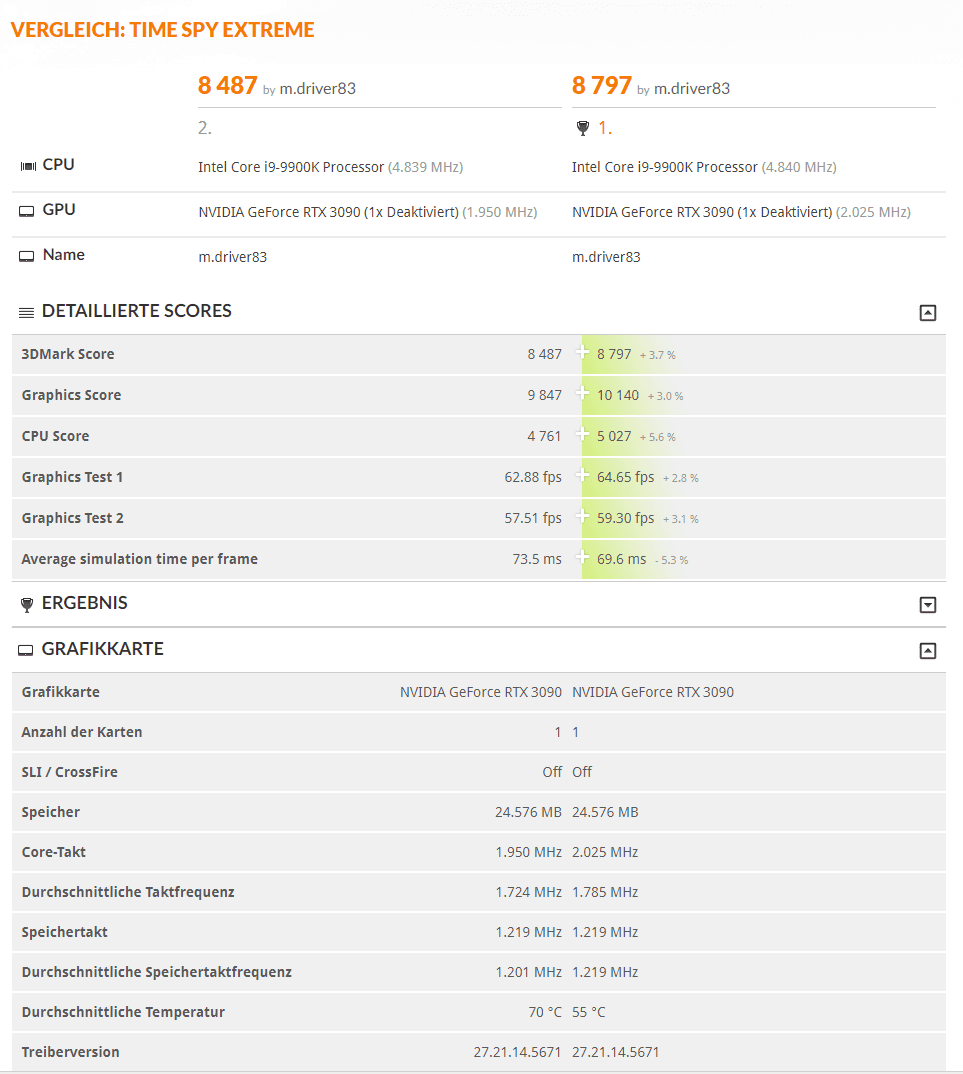Click the 64.65 fps value

625,477
